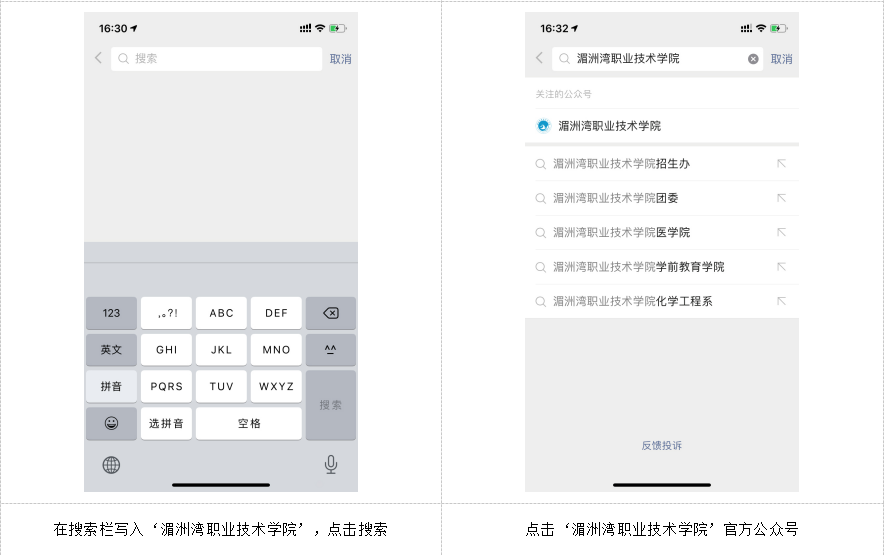The height and width of the screenshot is (555, 886).
Task: Click the empty 搜索 input field
Action: (x=216, y=59)
